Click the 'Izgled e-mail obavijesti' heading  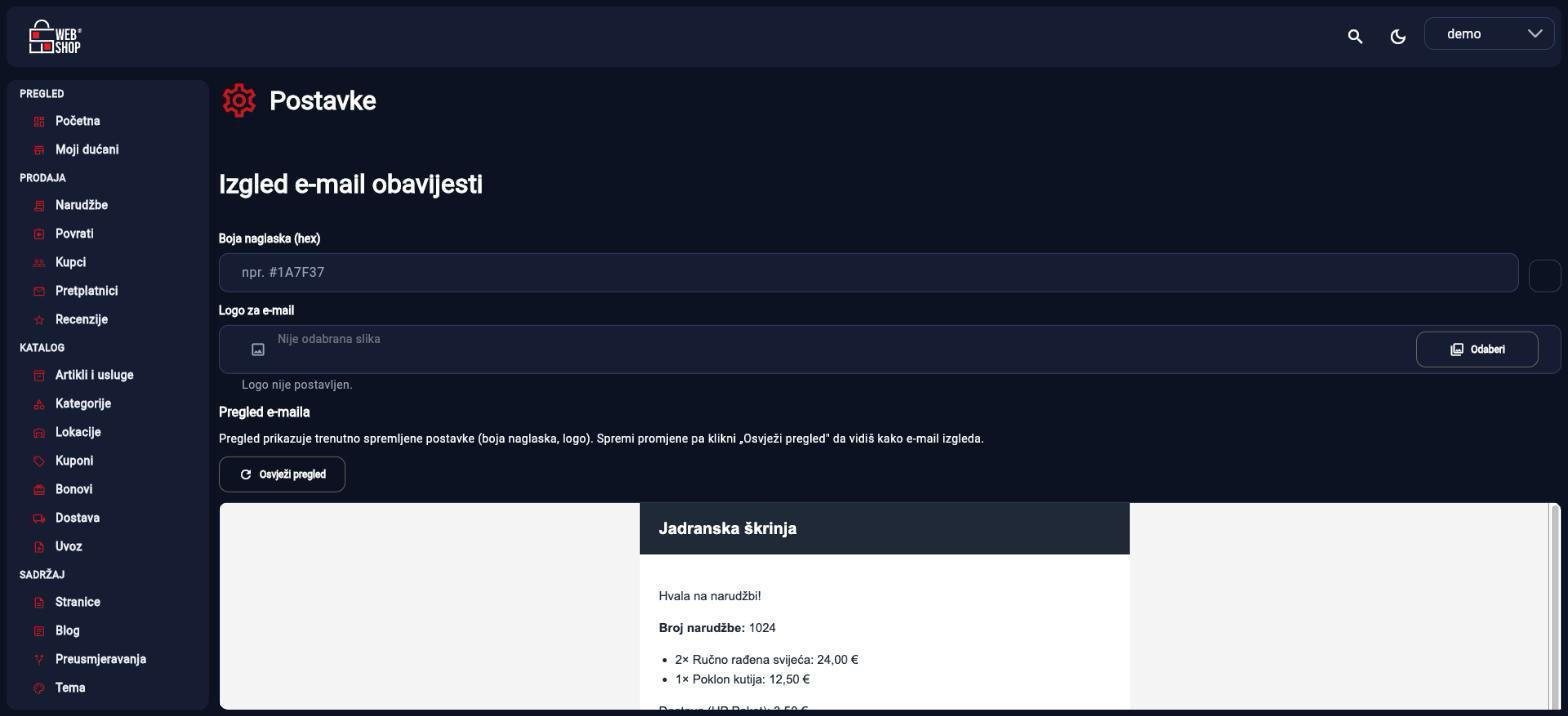[x=351, y=184]
